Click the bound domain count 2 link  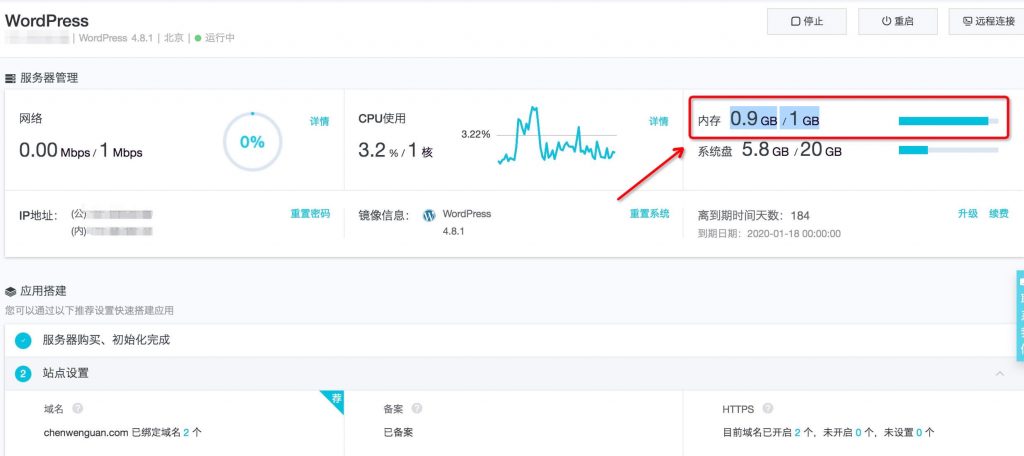(x=186, y=432)
